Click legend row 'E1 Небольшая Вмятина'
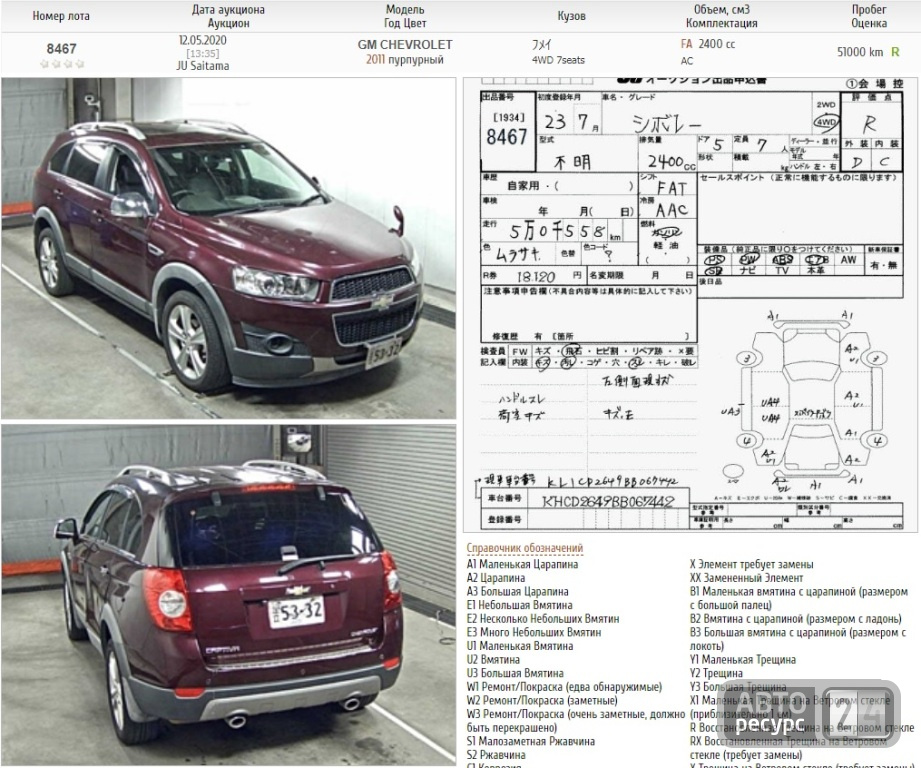The height and width of the screenshot is (768, 921). click(519, 605)
